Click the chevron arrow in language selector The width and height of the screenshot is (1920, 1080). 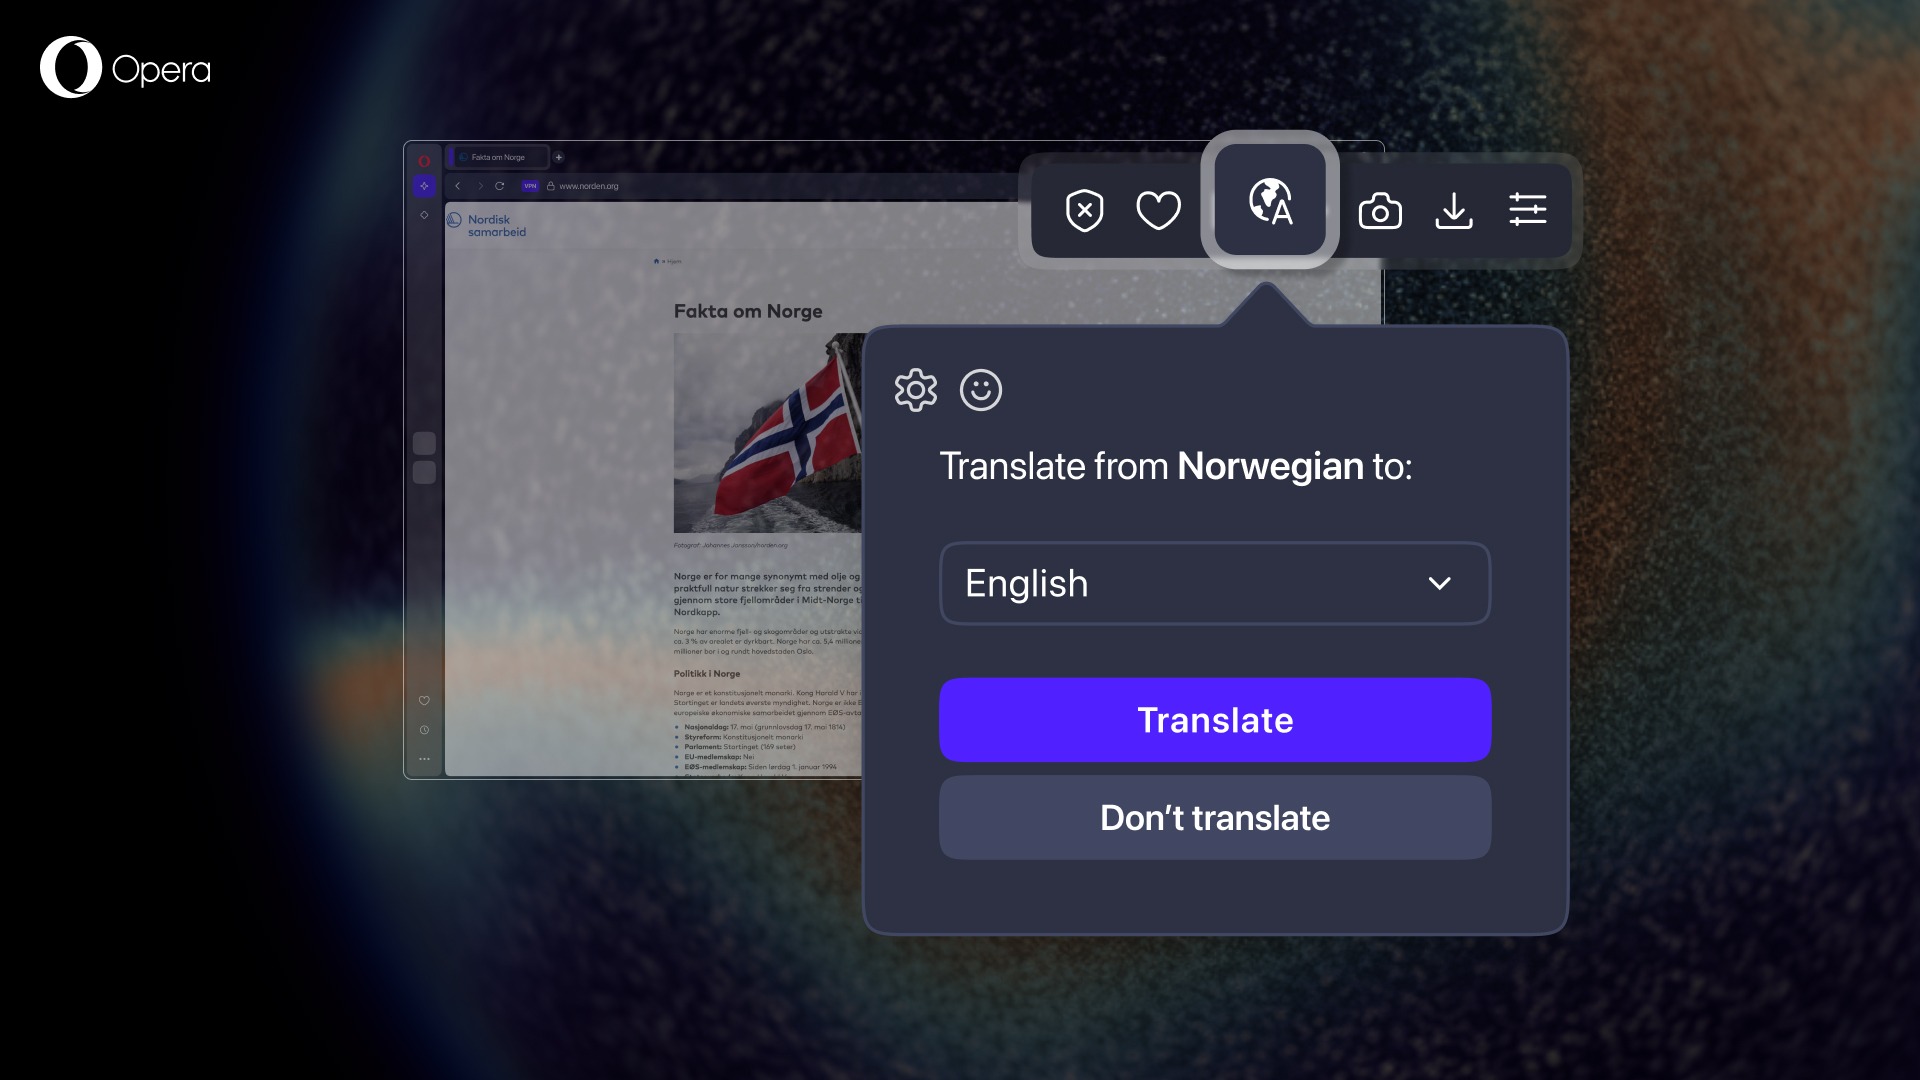click(x=1439, y=583)
